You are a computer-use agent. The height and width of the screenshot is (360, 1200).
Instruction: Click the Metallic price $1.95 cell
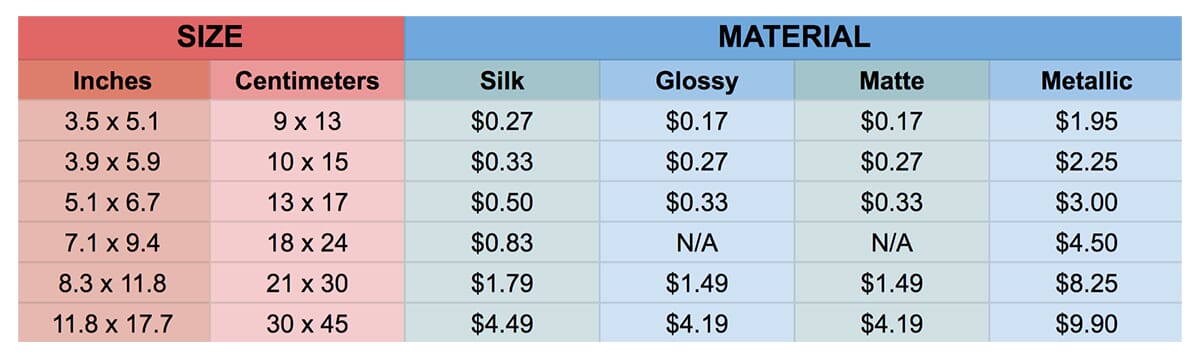[x=1086, y=121]
